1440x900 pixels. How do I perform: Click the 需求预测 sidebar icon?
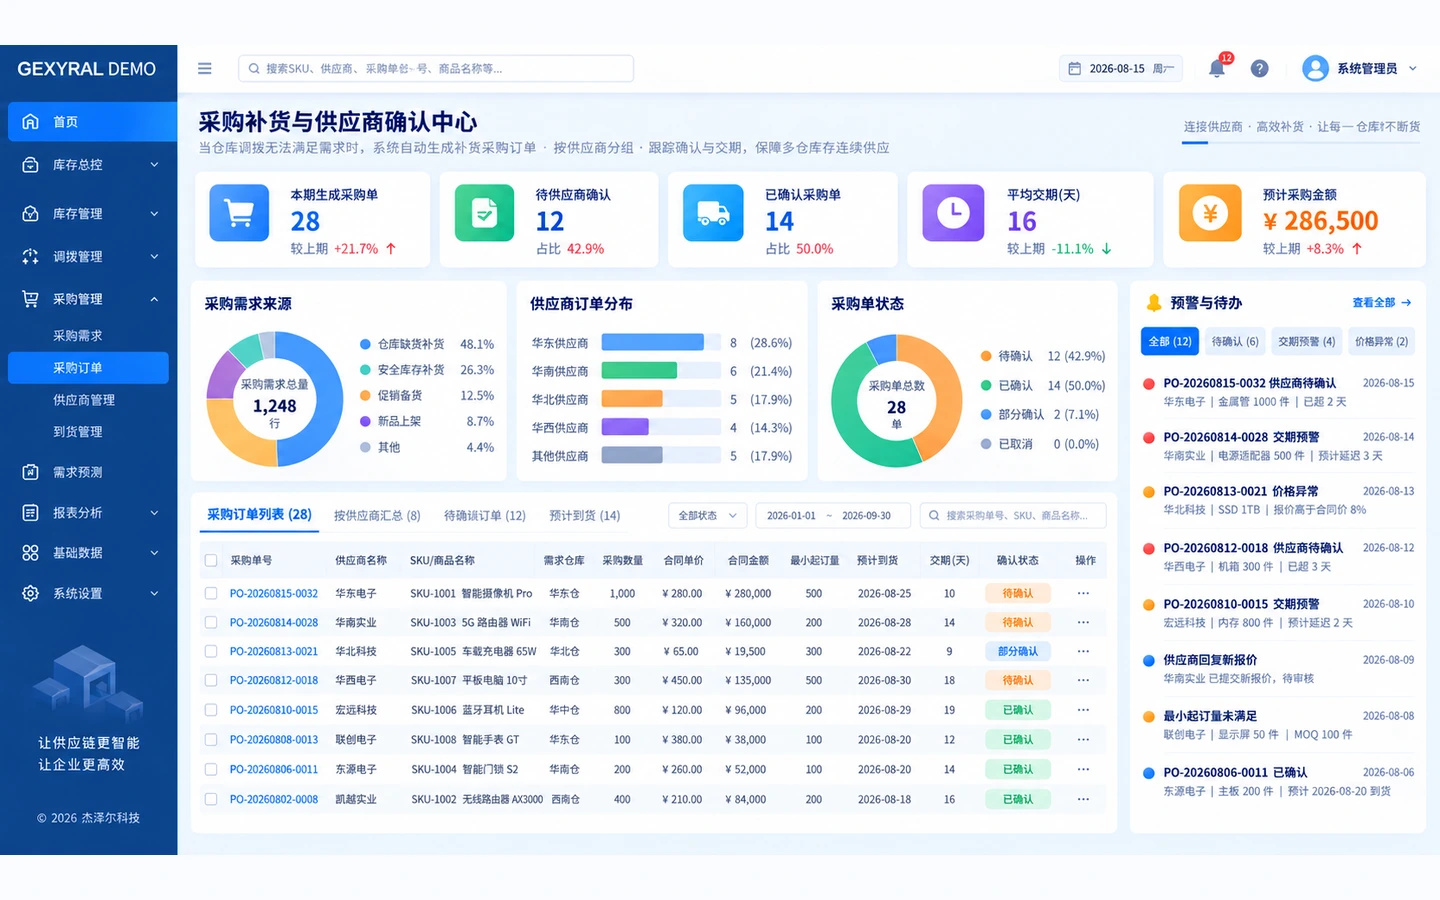click(31, 472)
